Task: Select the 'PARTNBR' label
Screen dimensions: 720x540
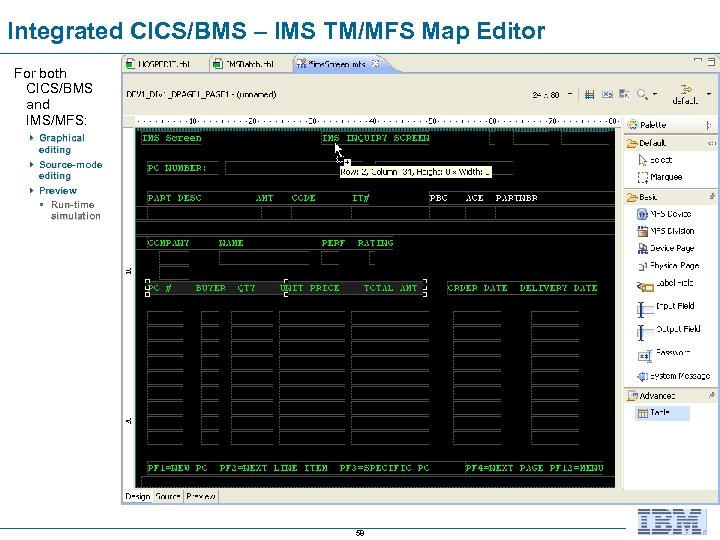Action: (x=516, y=198)
